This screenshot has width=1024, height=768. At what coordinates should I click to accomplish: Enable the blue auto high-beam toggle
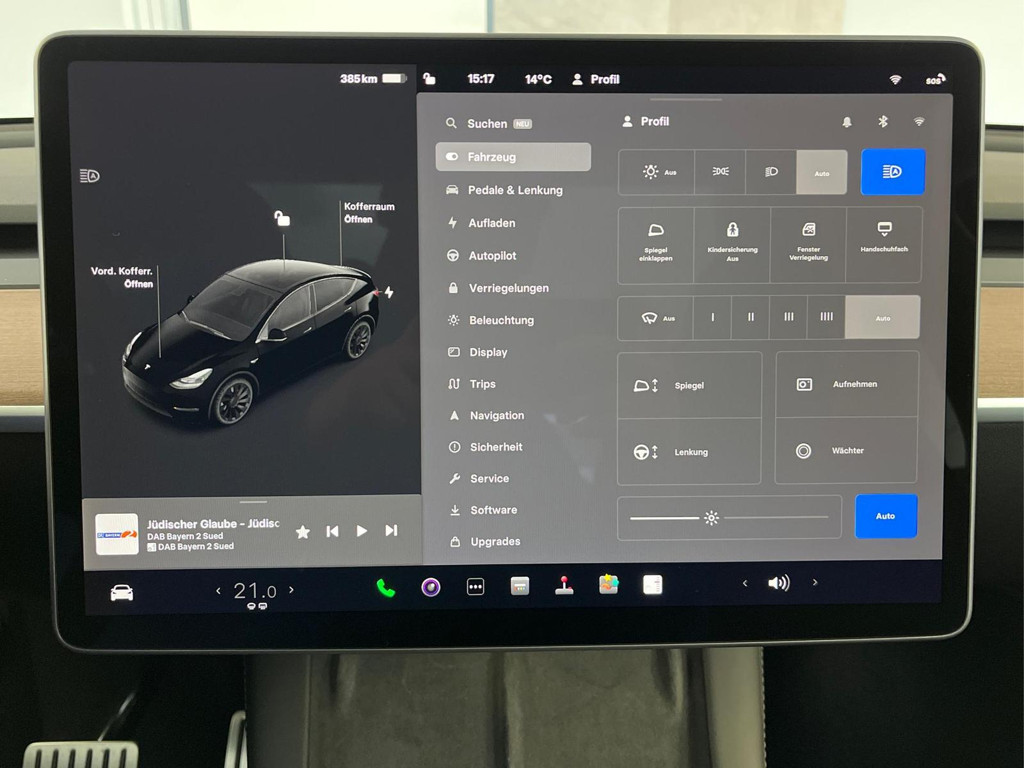click(892, 171)
